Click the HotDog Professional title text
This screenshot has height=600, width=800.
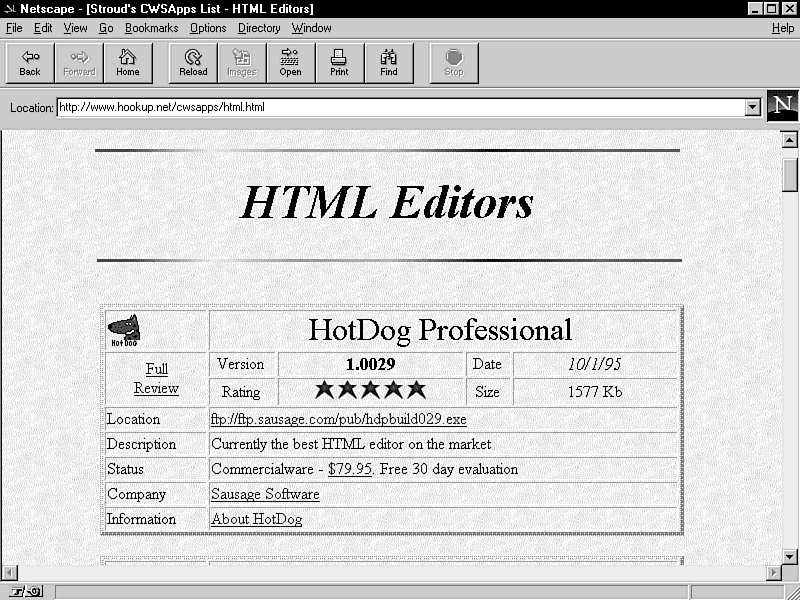[x=440, y=330]
